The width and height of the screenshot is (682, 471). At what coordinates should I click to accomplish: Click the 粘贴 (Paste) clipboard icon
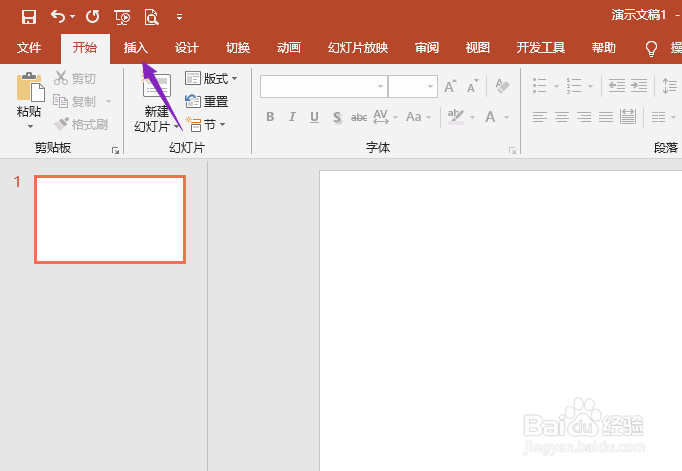click(30, 87)
